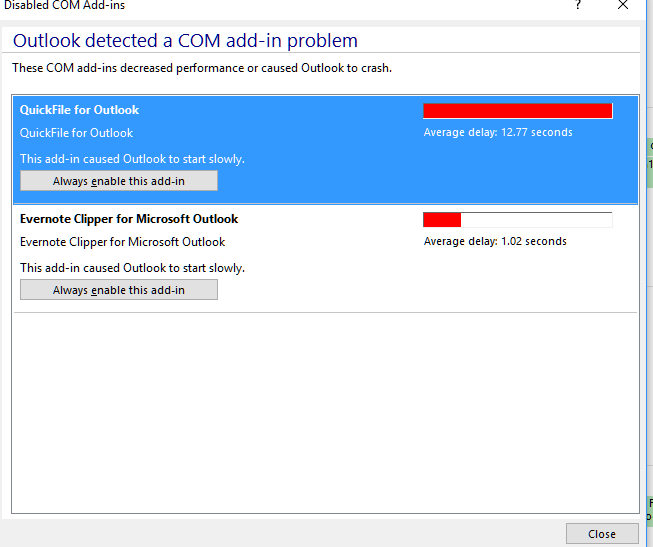Viewport: 653px width, 547px height.
Task: Open dialog help question mark
Action: 578,5
